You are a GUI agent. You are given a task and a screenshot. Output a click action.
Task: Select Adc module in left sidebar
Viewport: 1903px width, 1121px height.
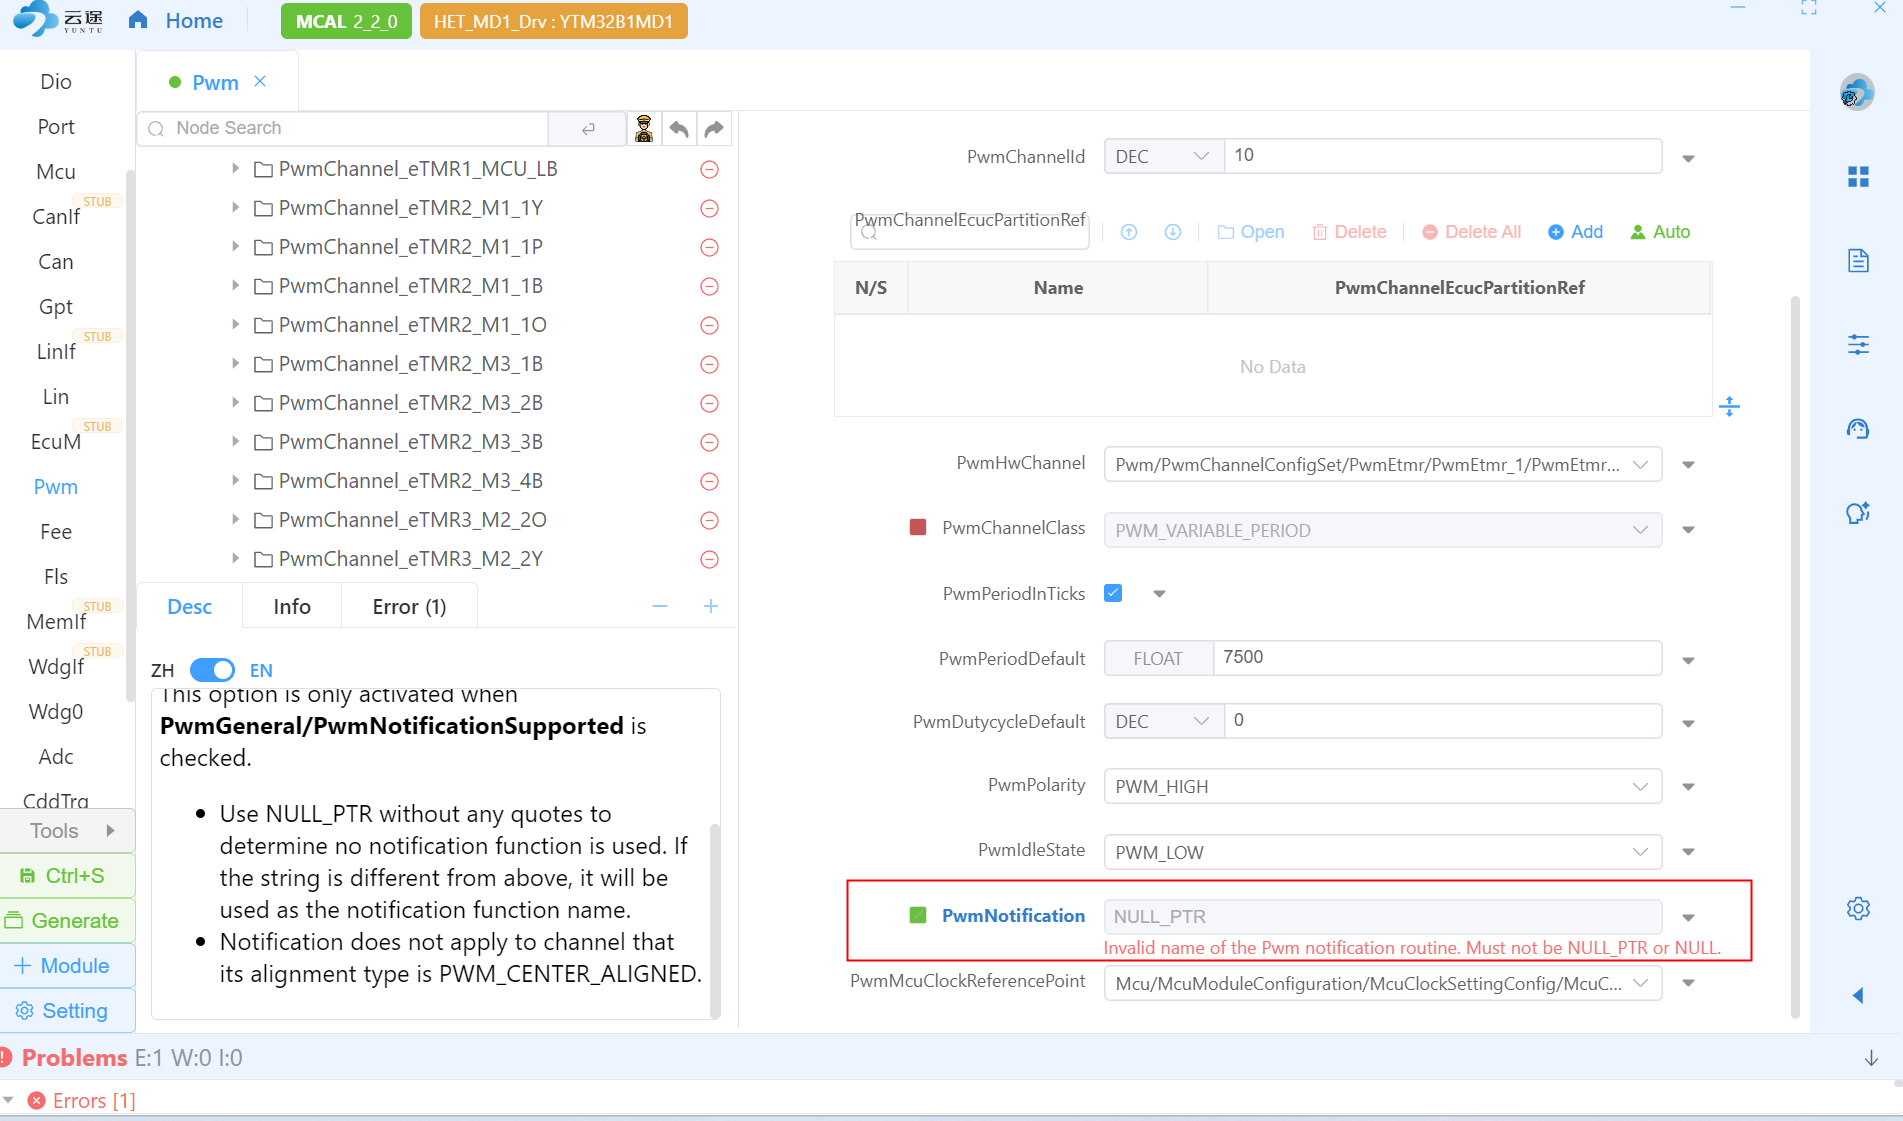tap(56, 757)
